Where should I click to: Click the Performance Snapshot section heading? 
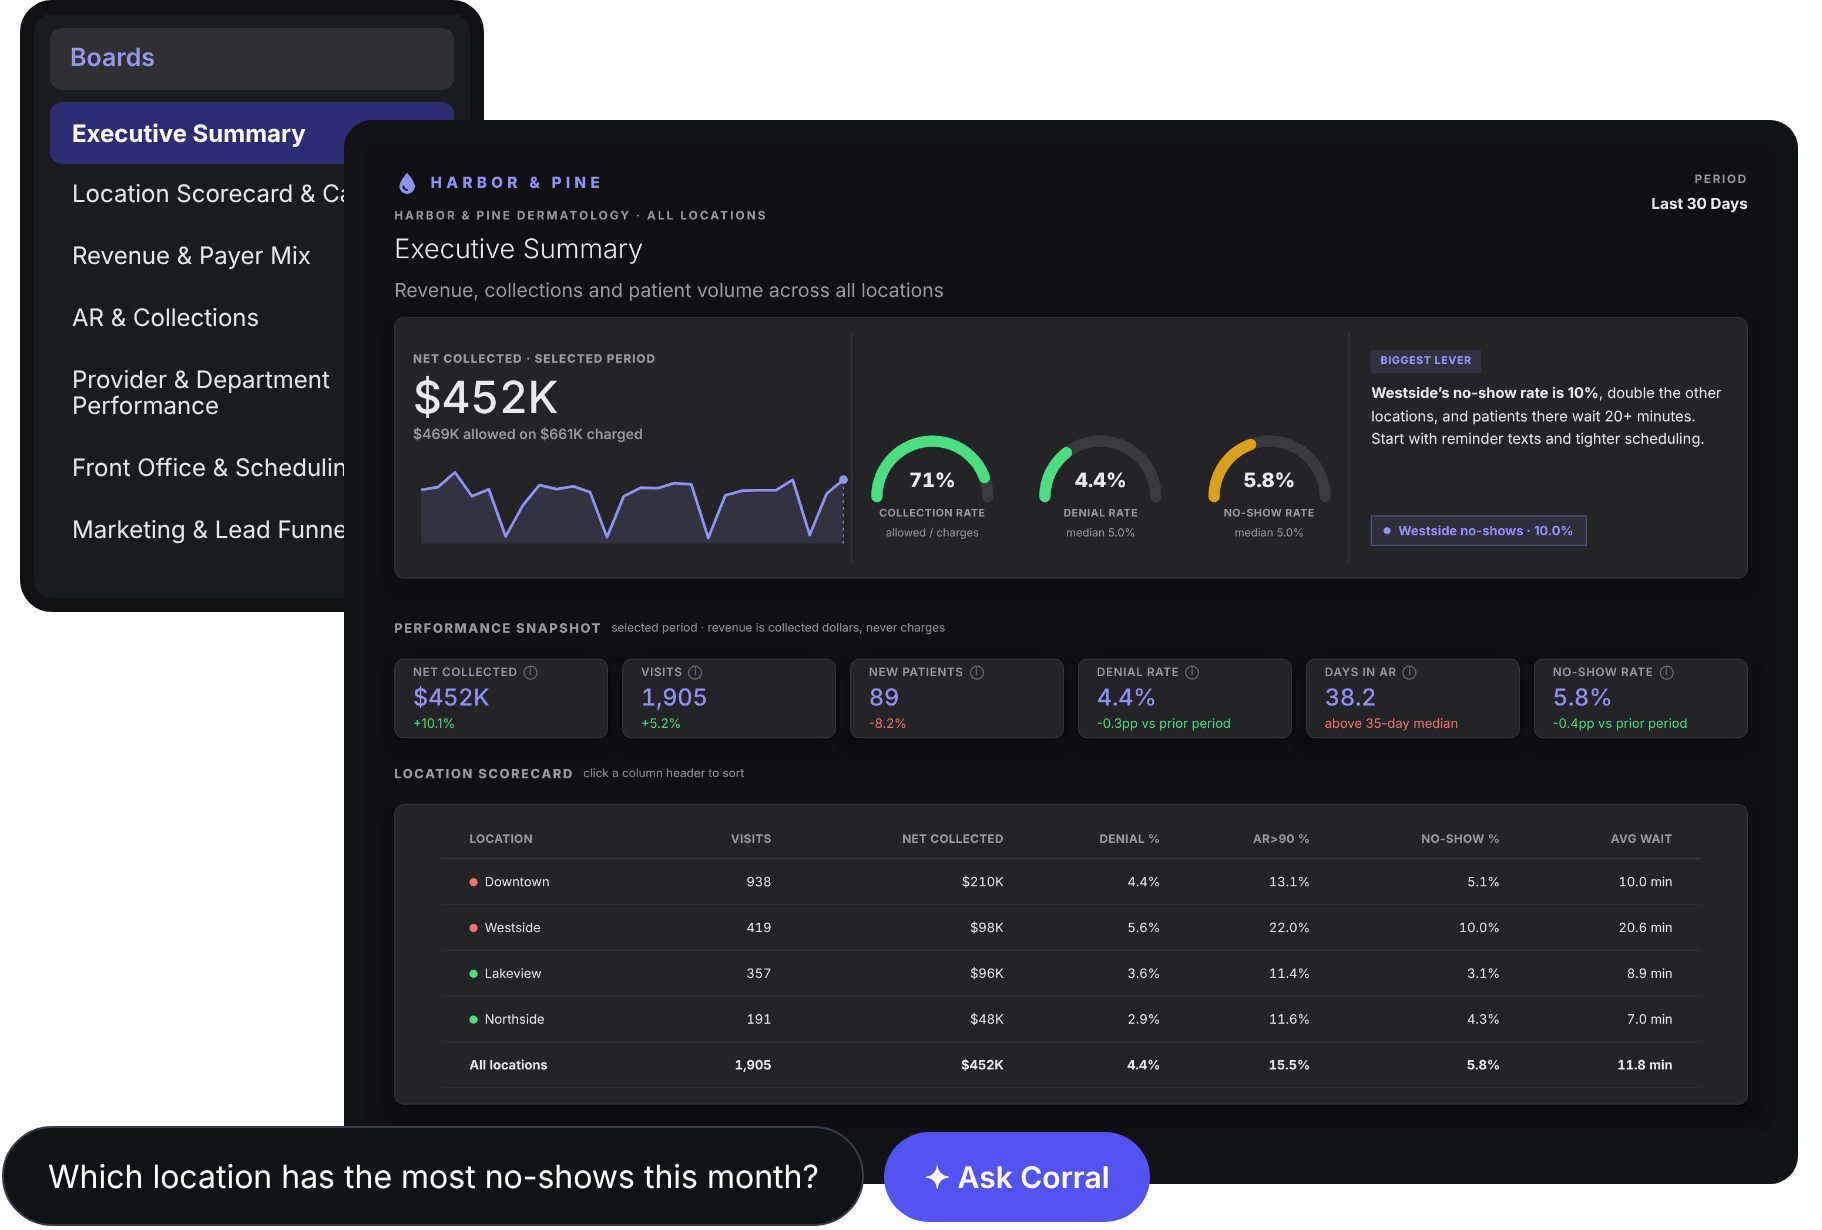497,629
